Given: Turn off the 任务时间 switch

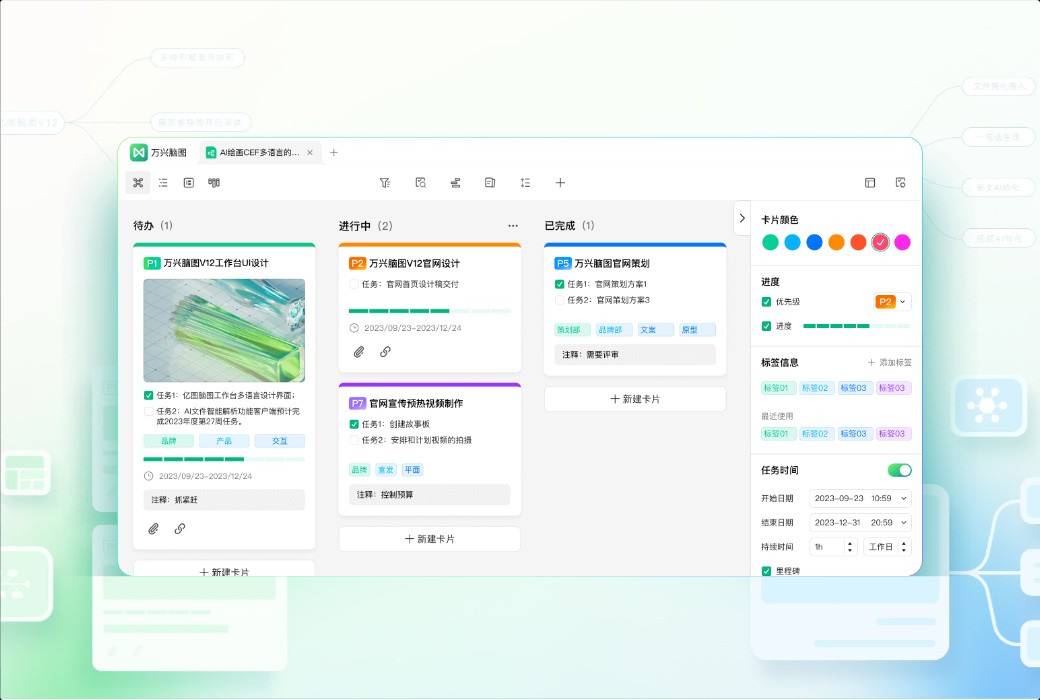Looking at the screenshot, I should click(x=899, y=469).
